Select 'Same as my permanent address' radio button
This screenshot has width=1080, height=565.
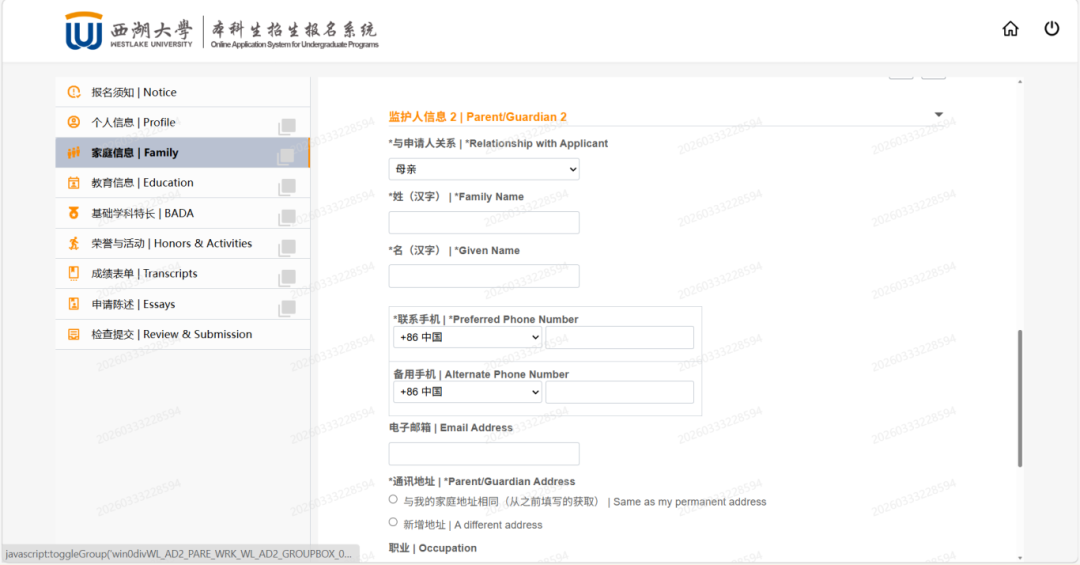[393, 499]
